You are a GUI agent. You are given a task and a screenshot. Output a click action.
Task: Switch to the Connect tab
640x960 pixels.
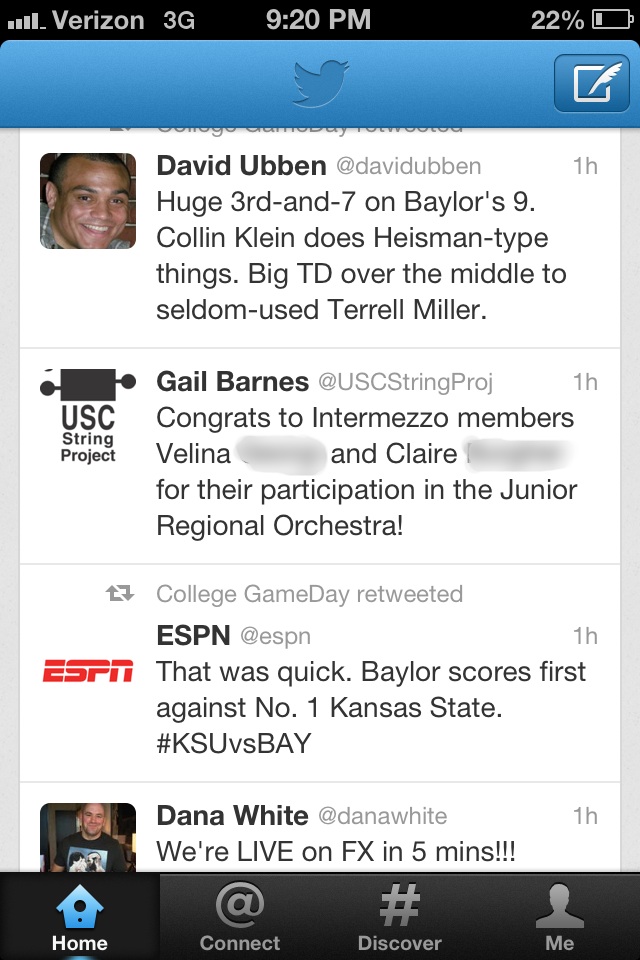(x=240, y=918)
